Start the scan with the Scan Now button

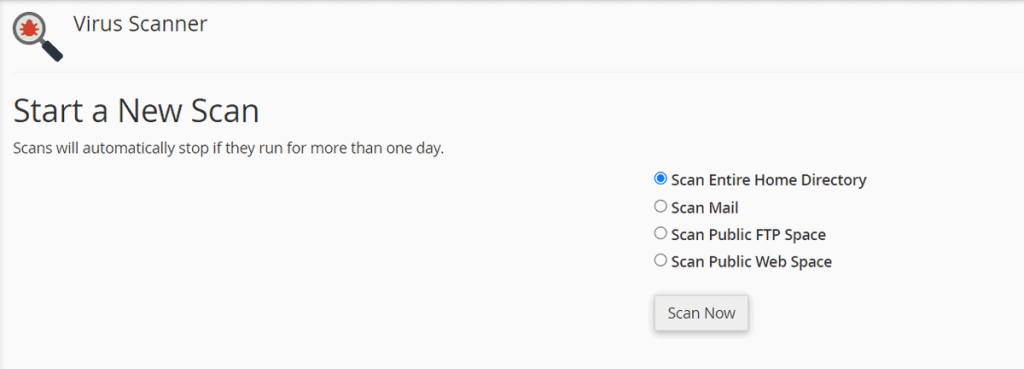[x=701, y=313]
